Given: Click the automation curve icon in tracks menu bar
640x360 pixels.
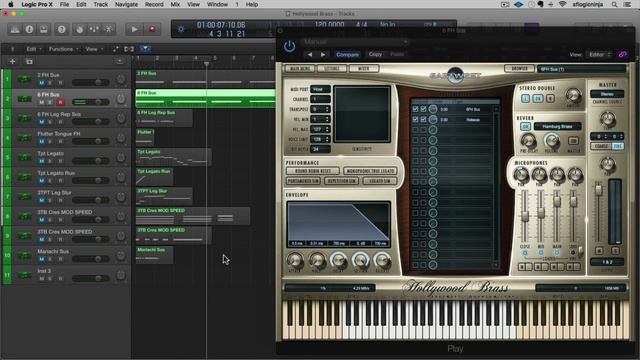Looking at the screenshot, I should click(x=116, y=49).
